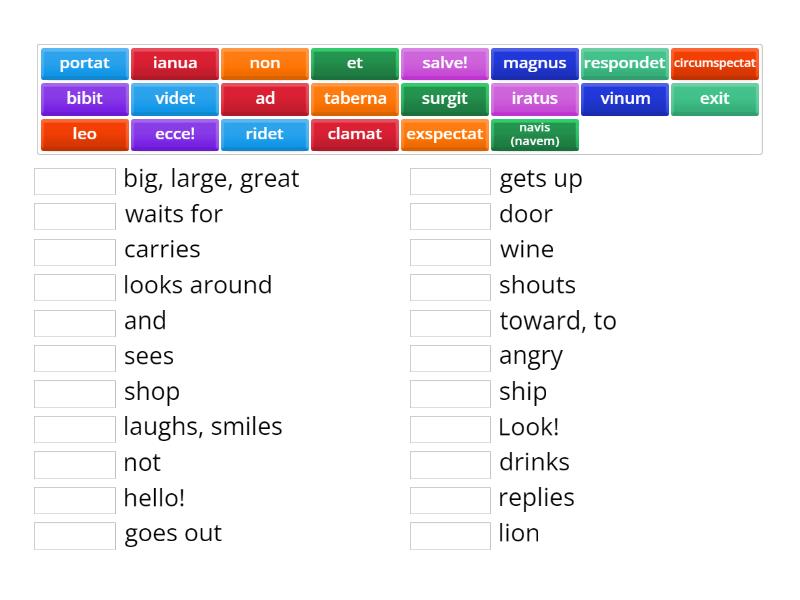Pick the 'respondet' word tile
The width and height of the screenshot is (800, 600).
625,62
